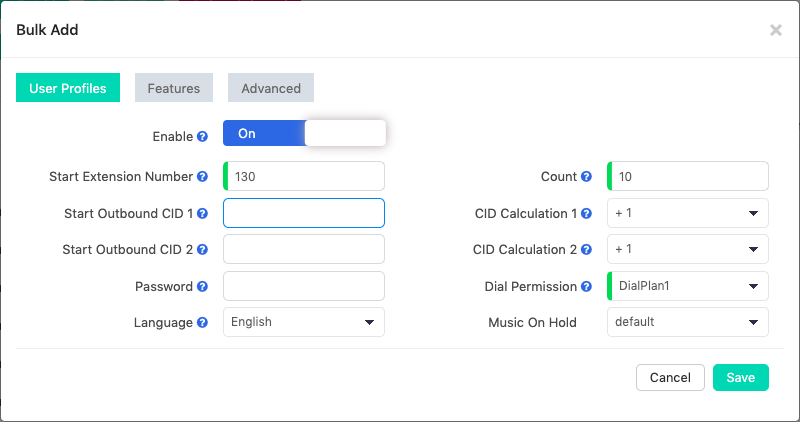The height and width of the screenshot is (422, 800).
Task: Switch to the Advanced tab
Action: coord(271,88)
